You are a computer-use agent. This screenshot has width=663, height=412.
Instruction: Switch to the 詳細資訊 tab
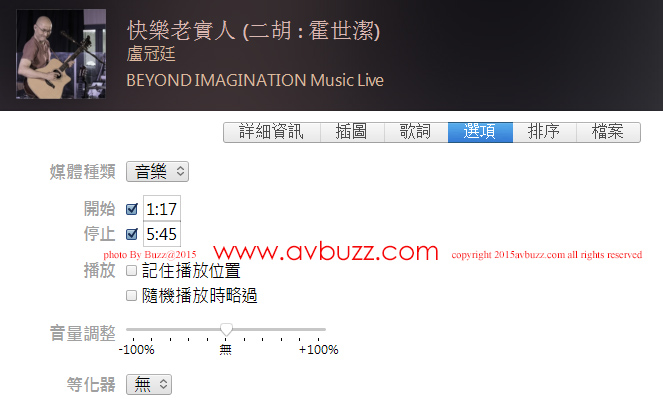tap(272, 132)
